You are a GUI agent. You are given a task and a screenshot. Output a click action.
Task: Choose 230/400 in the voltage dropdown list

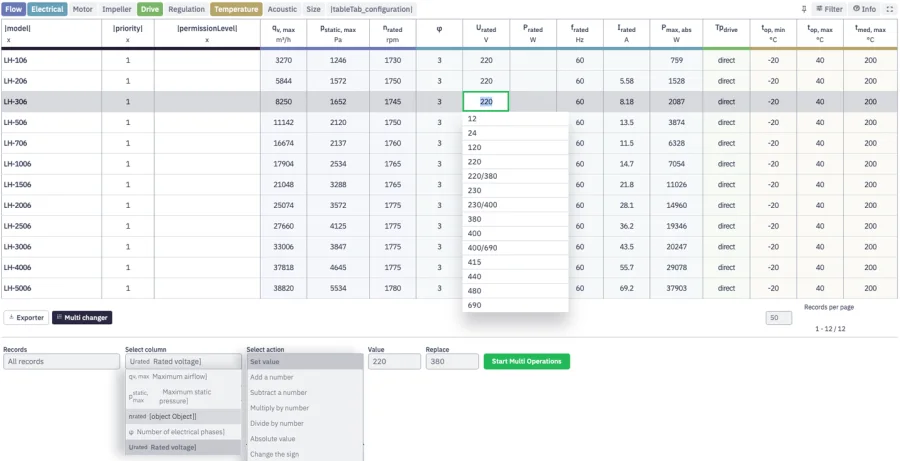pyautogui.click(x=515, y=205)
